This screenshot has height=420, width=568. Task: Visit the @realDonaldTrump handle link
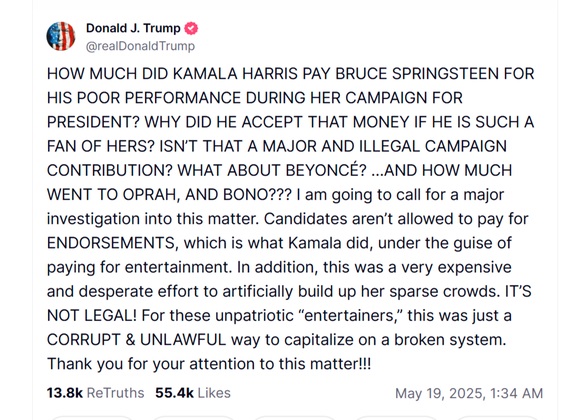coord(140,46)
